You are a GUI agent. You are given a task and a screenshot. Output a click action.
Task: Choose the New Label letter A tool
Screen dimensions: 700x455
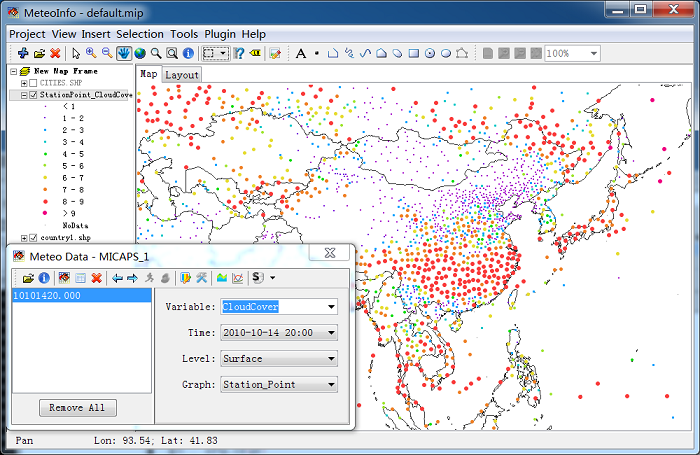coord(301,54)
